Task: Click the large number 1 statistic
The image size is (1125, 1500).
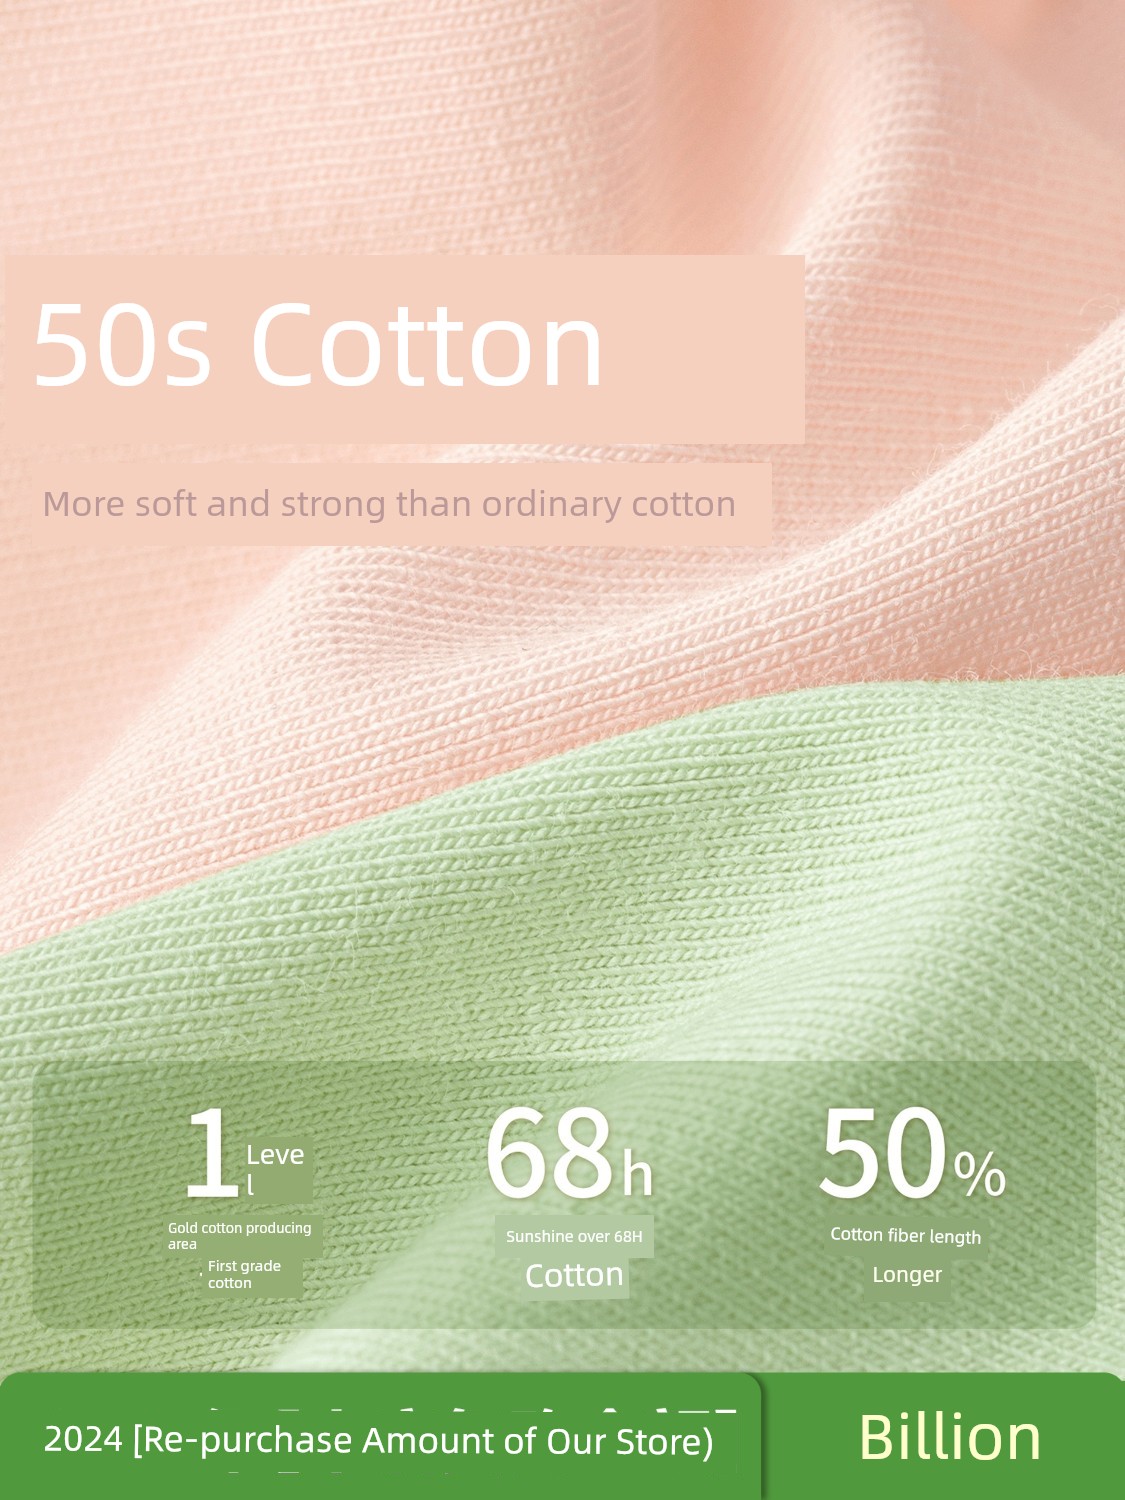Action: click(x=211, y=1152)
